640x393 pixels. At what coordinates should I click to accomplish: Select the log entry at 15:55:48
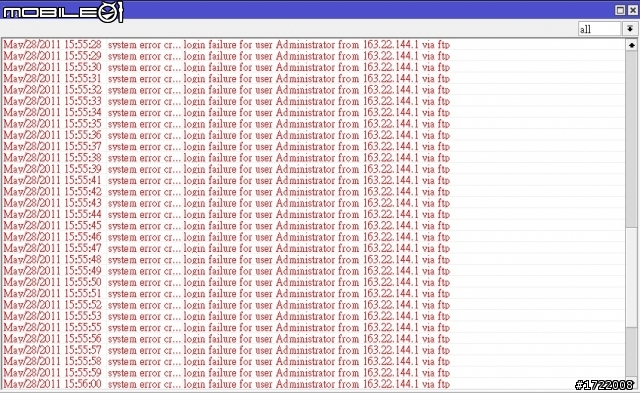pyautogui.click(x=313, y=260)
